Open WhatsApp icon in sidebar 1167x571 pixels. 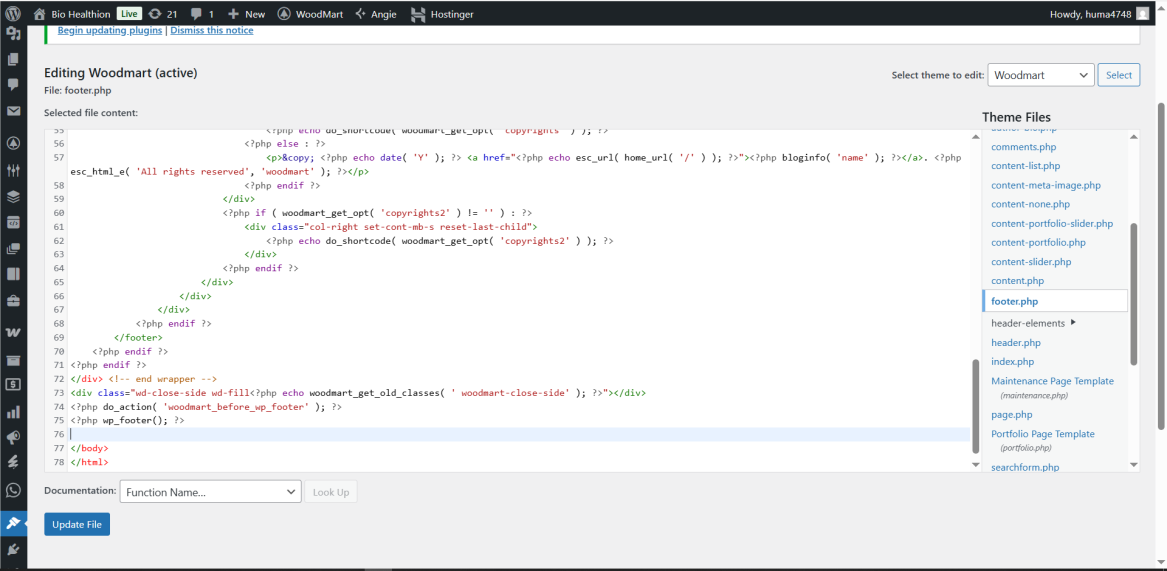(13, 490)
